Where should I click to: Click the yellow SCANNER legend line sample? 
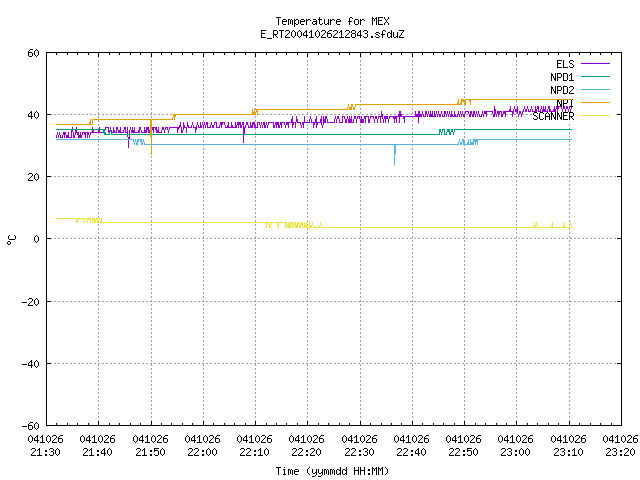tap(595, 116)
